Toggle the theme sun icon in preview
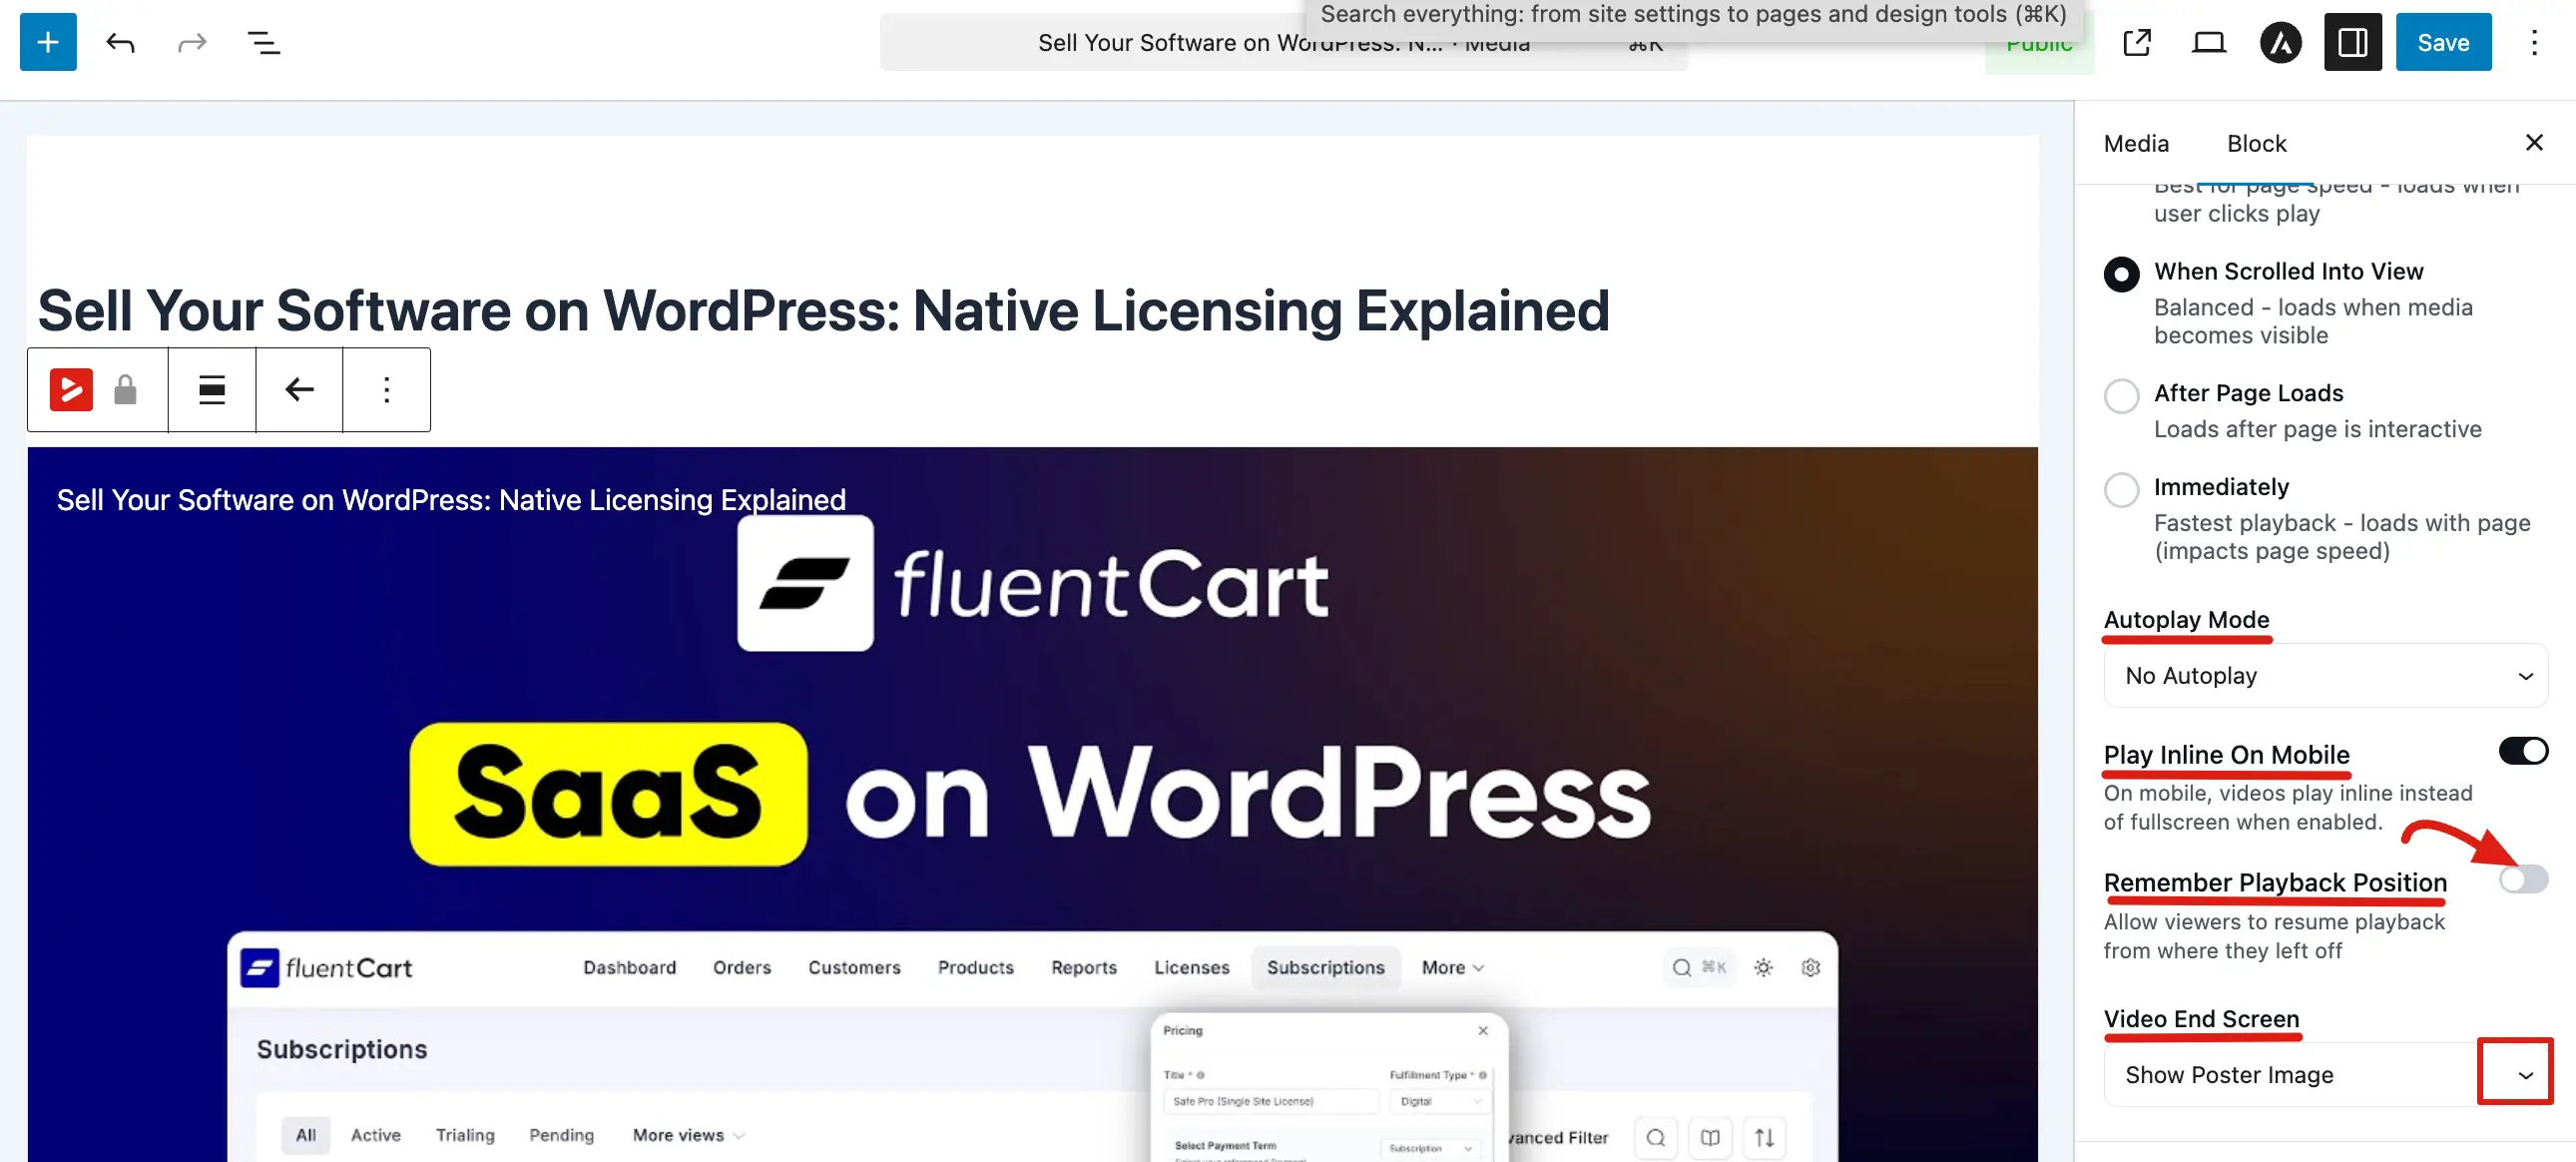 point(1763,967)
